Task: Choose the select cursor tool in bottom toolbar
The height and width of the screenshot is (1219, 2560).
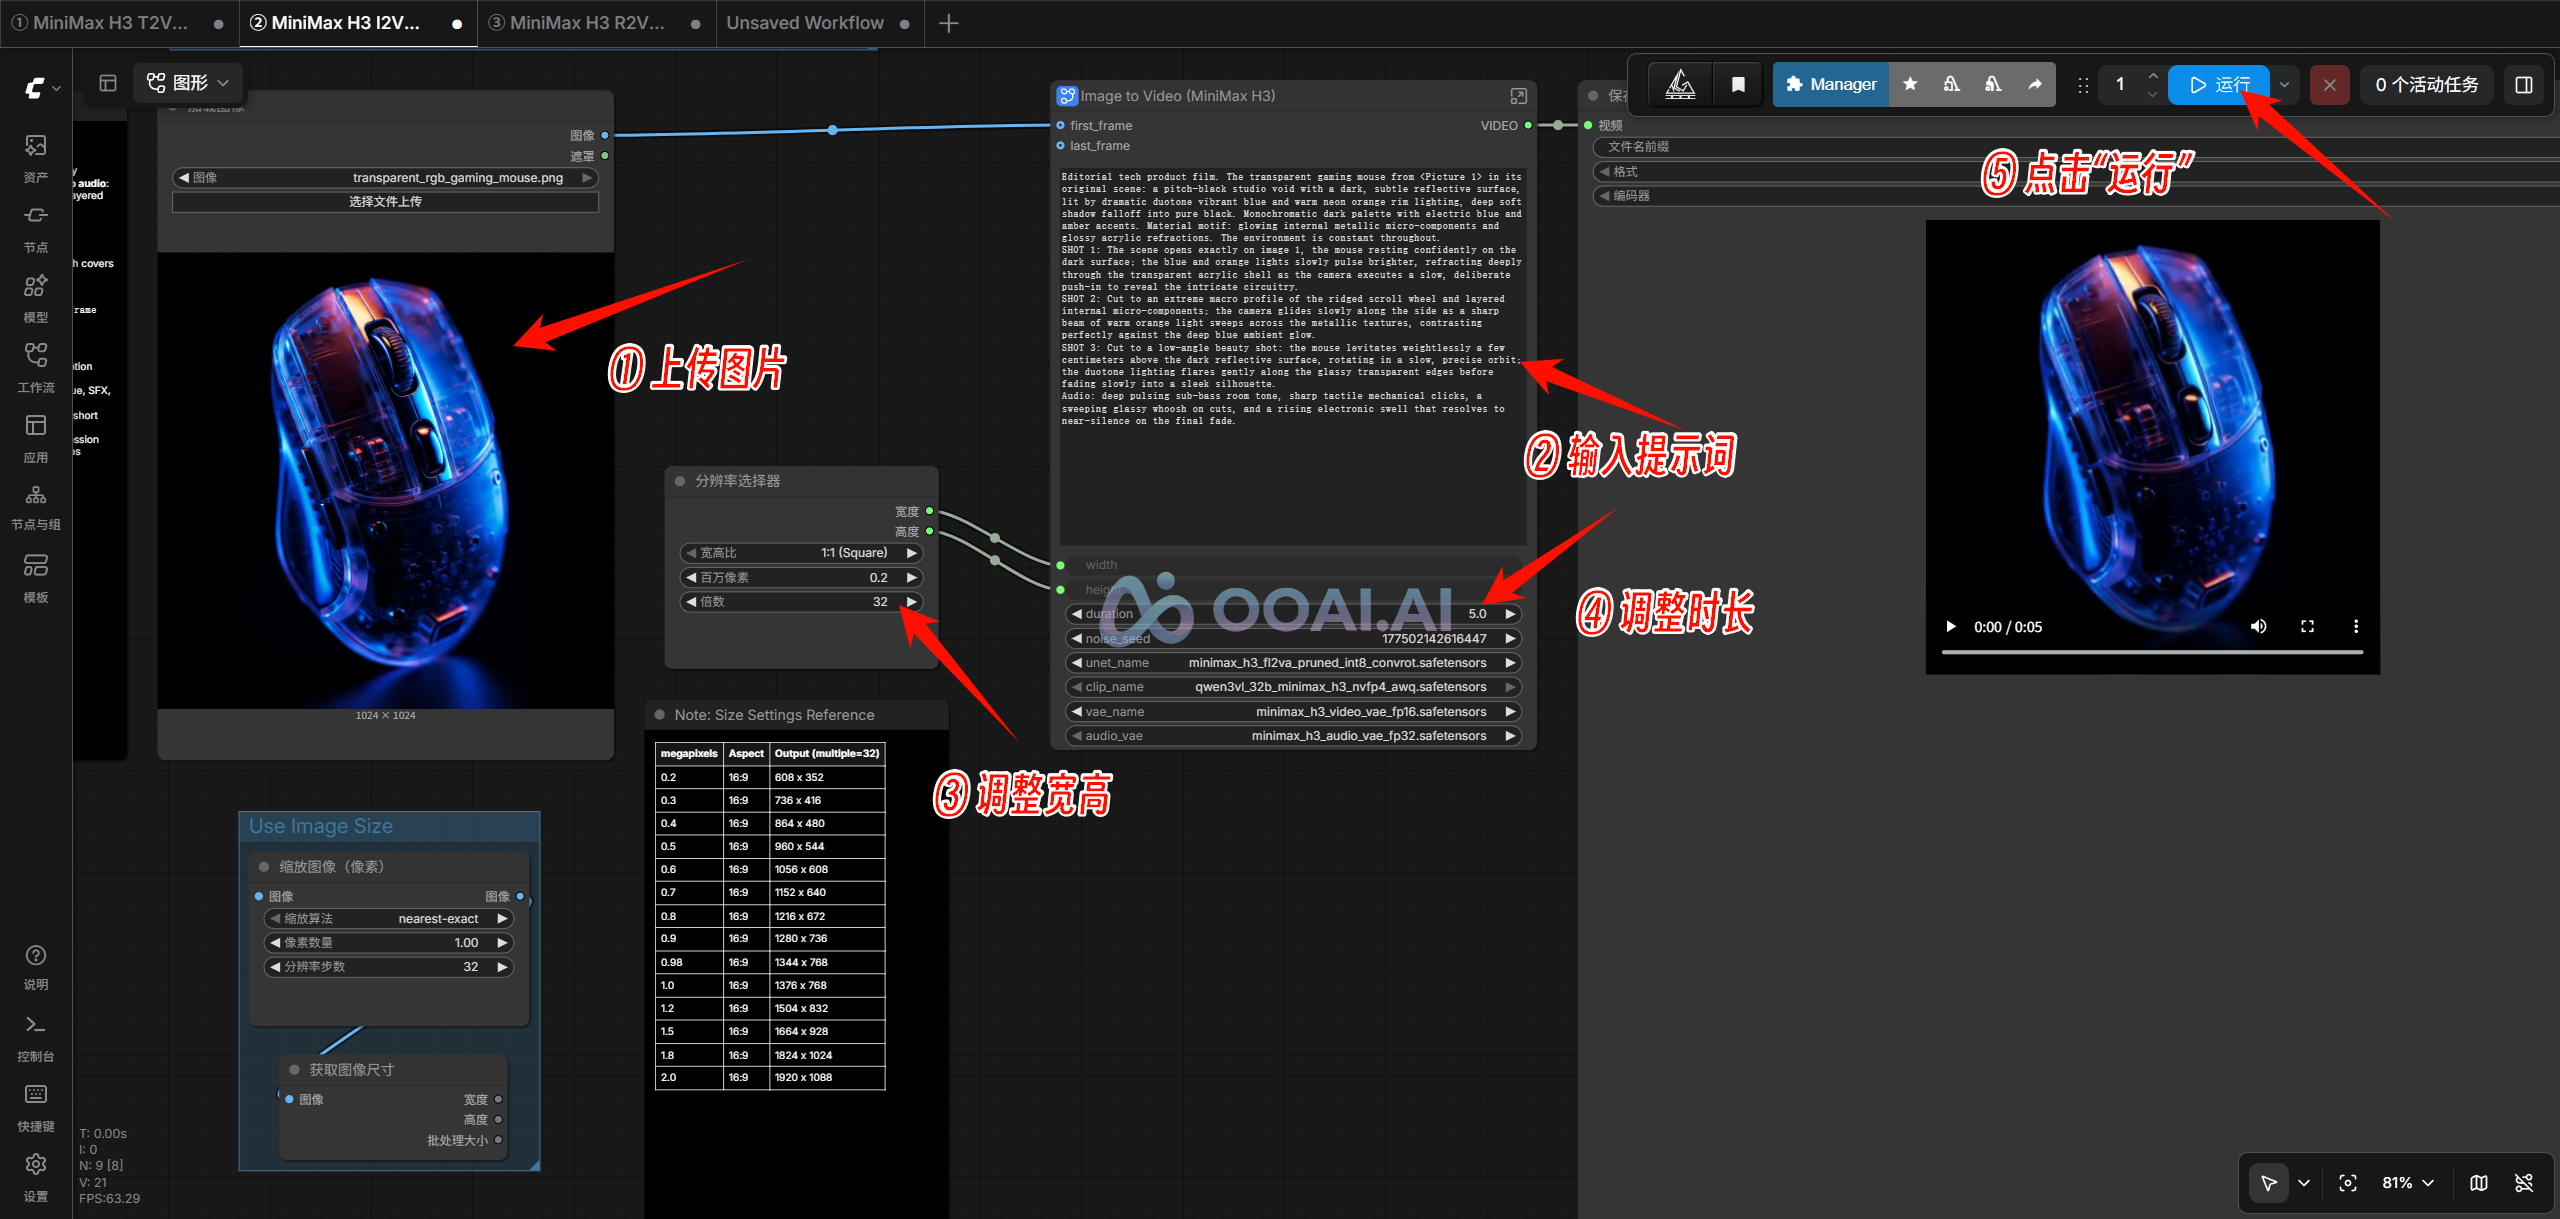Action: 2269,1183
